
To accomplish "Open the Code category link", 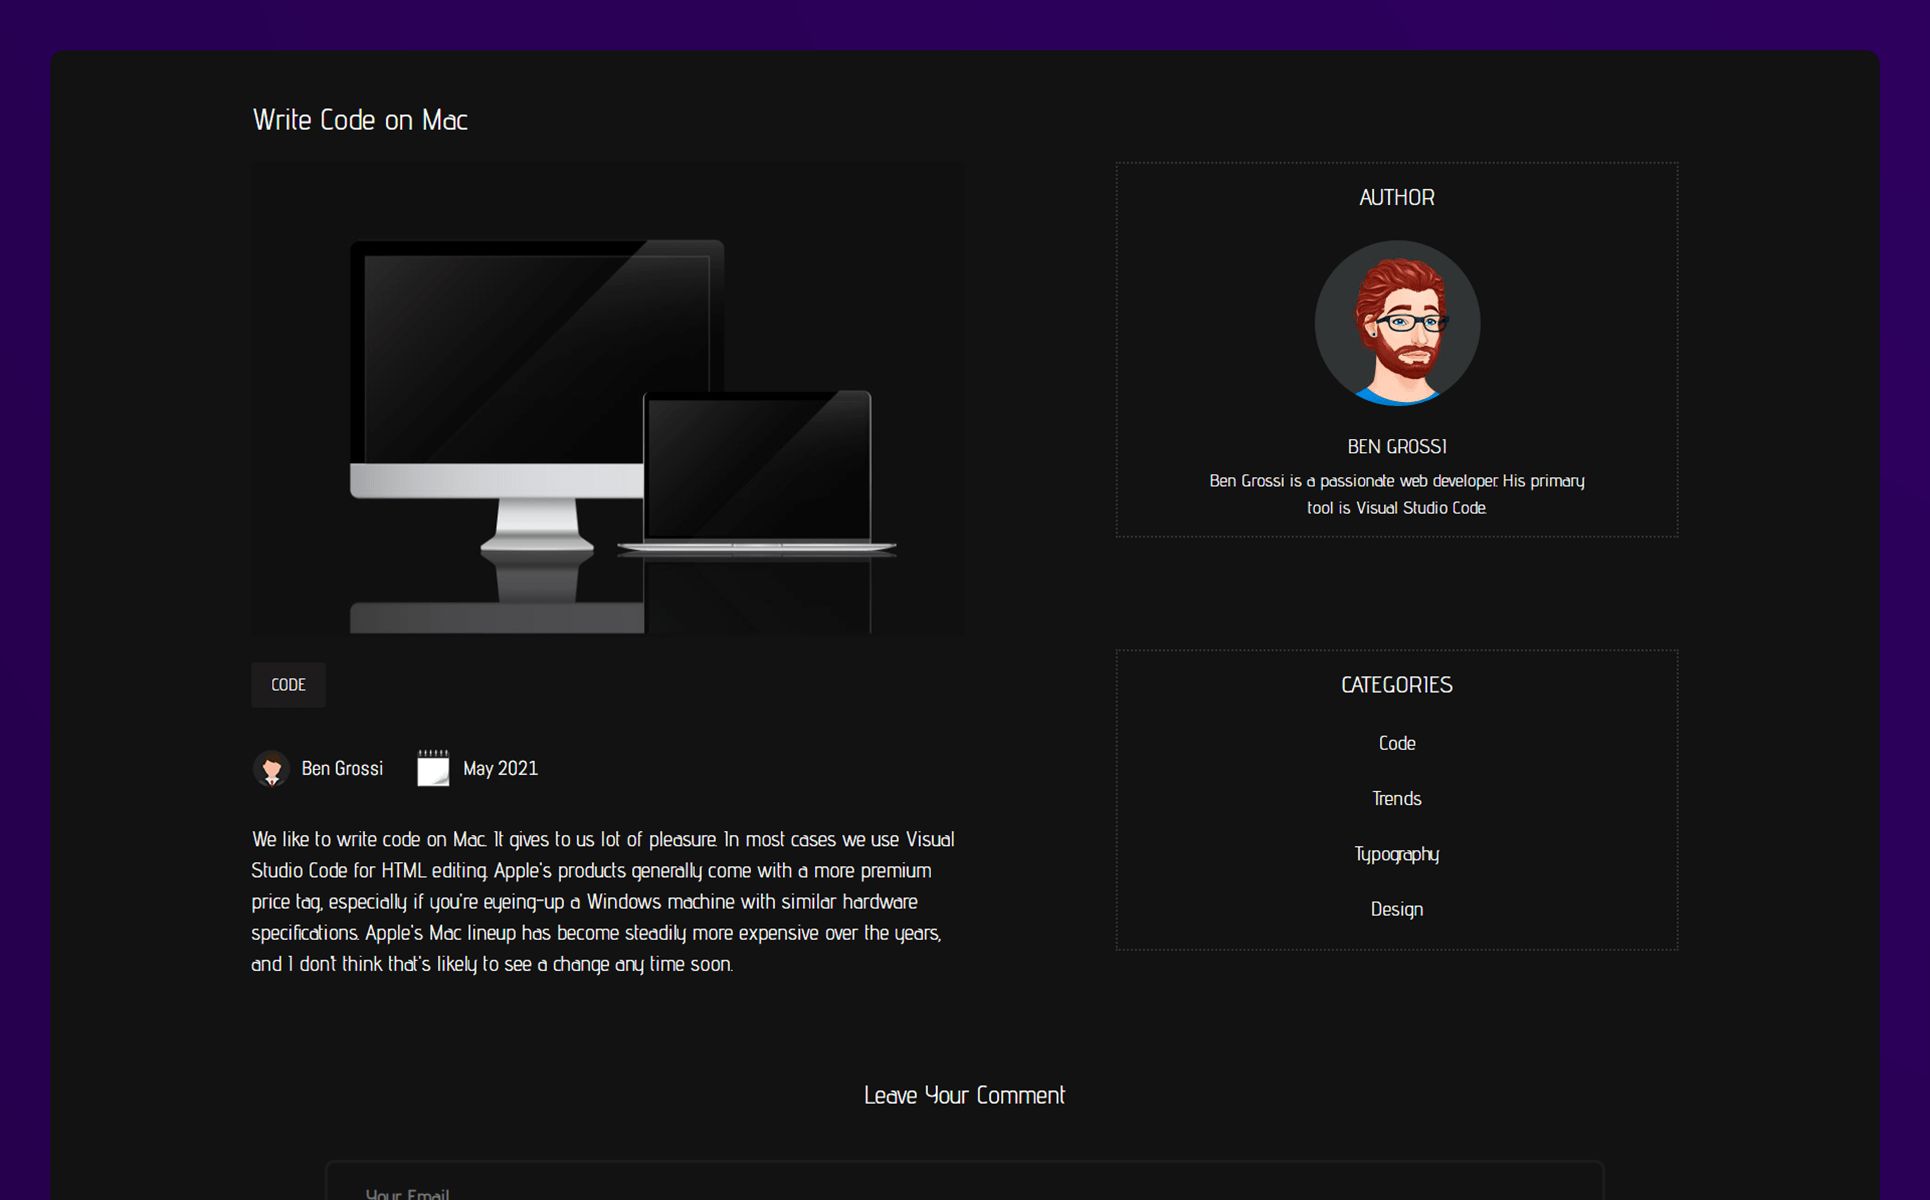I will (1396, 743).
